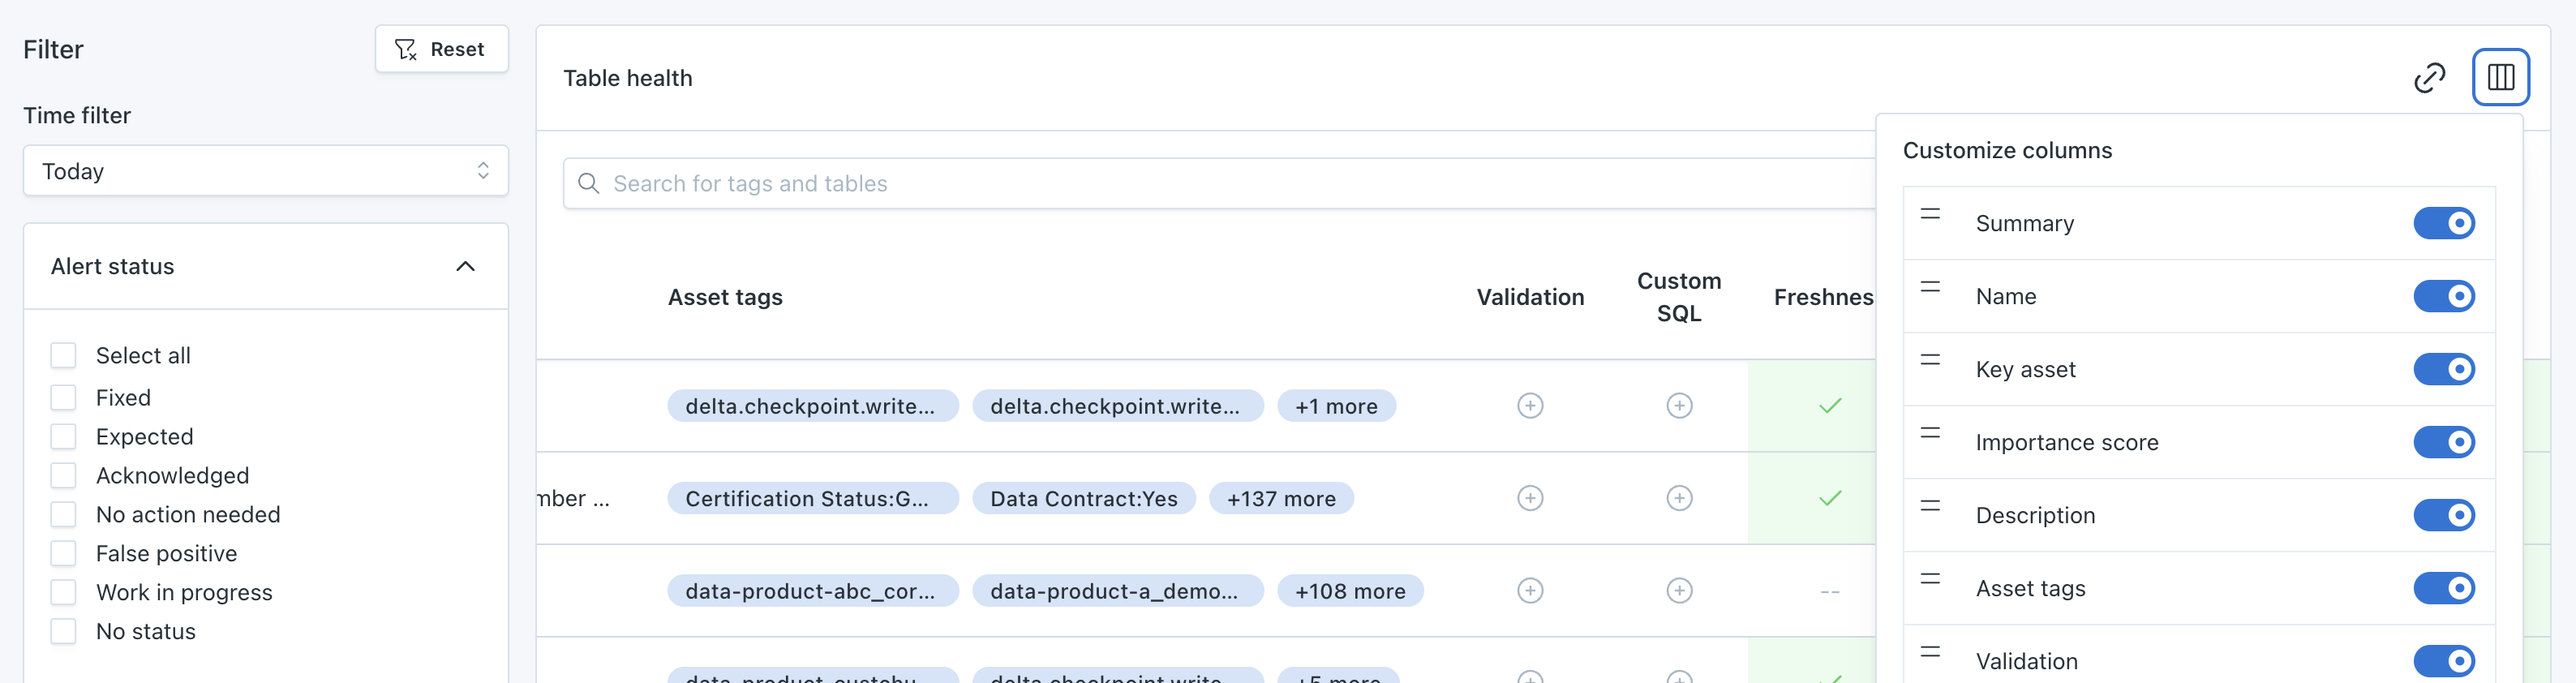This screenshot has width=2576, height=683.
Task: Toggle off the Importance score column
Action: coord(2443,442)
